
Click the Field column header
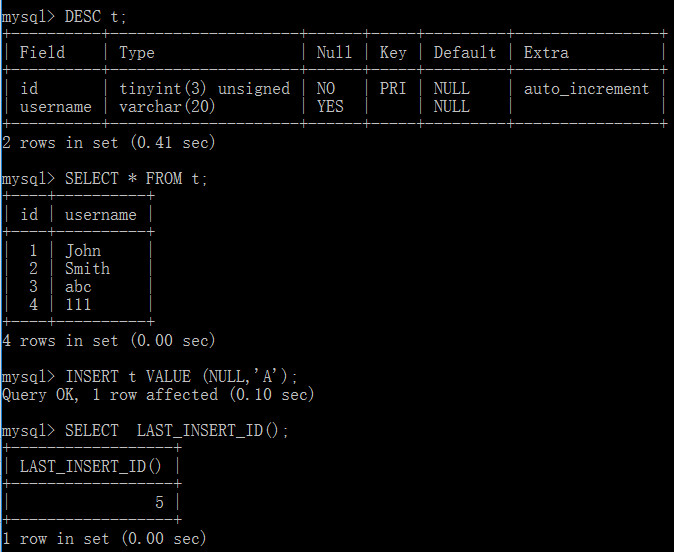(42, 52)
